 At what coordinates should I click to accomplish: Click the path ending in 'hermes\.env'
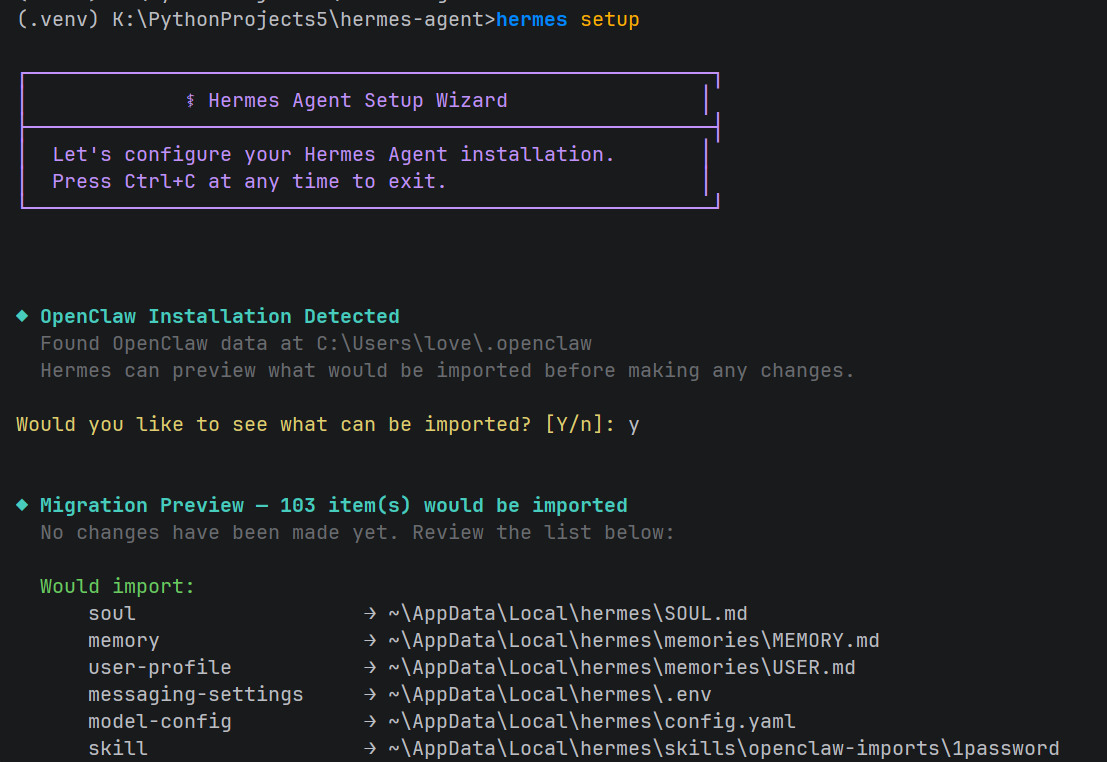tap(549, 694)
